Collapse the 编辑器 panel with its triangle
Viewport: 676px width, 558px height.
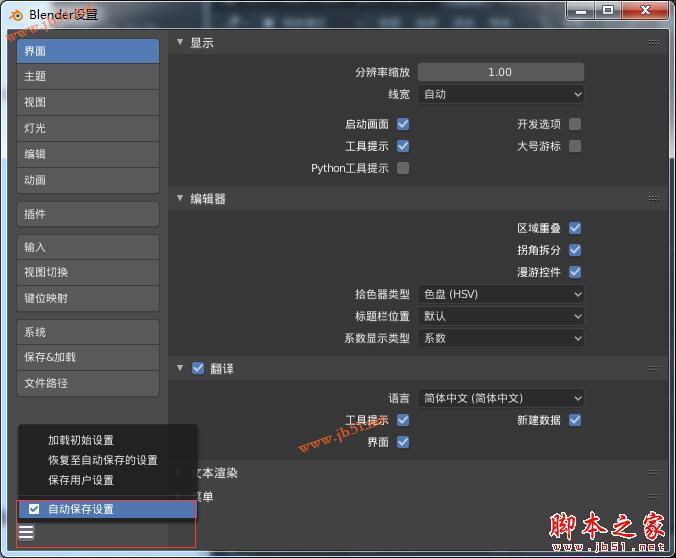[x=180, y=198]
